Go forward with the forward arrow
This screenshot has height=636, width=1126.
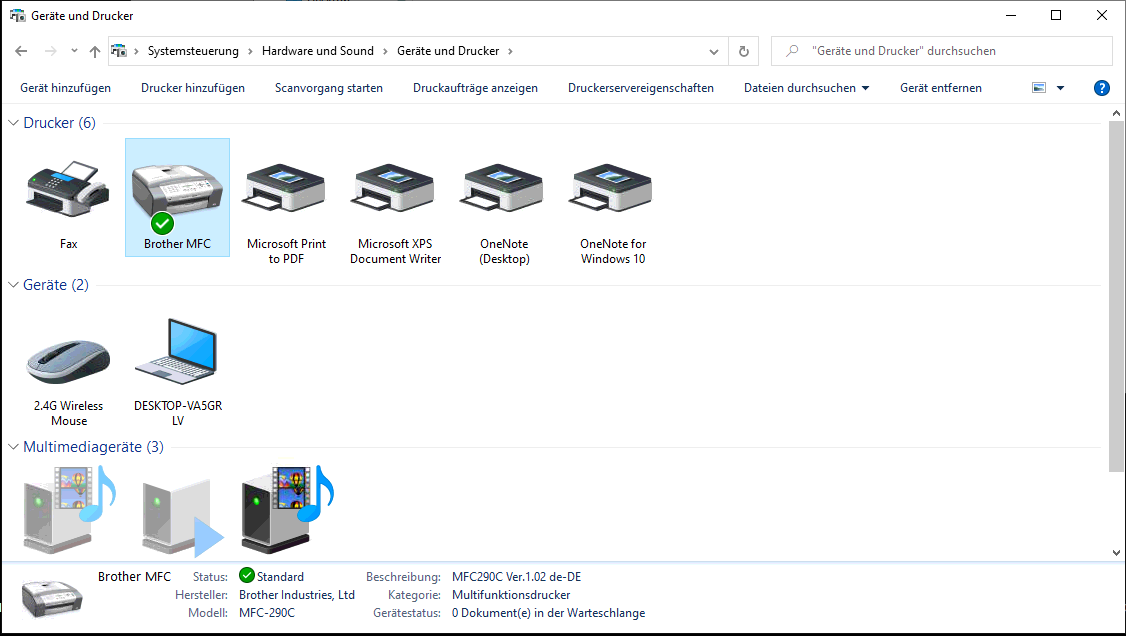click(x=50, y=51)
